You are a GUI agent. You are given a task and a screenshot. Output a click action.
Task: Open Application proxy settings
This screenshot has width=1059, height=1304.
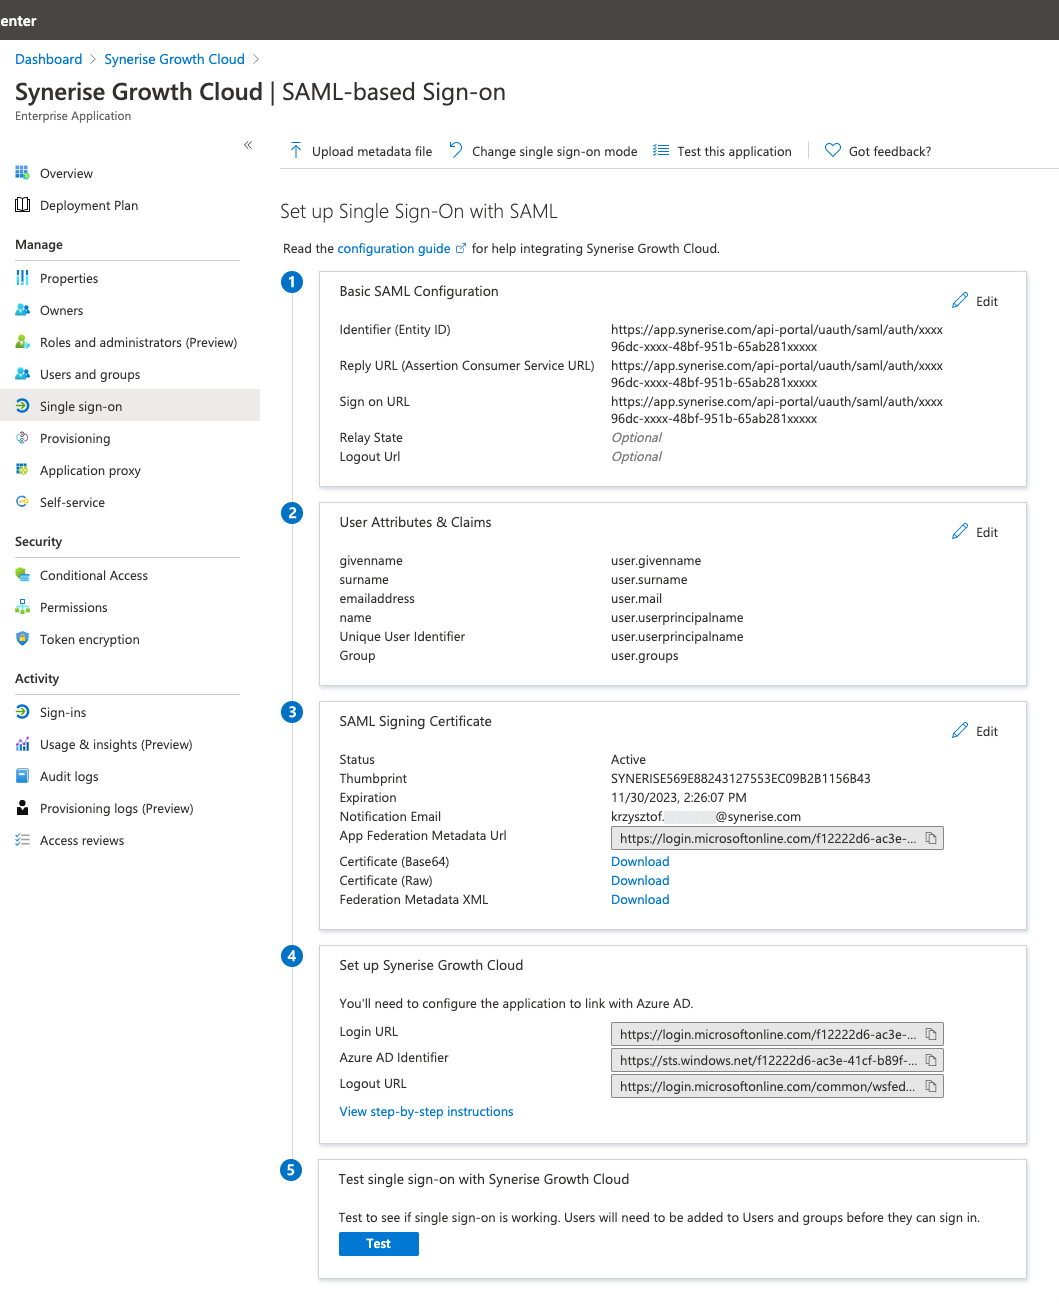click(x=90, y=470)
